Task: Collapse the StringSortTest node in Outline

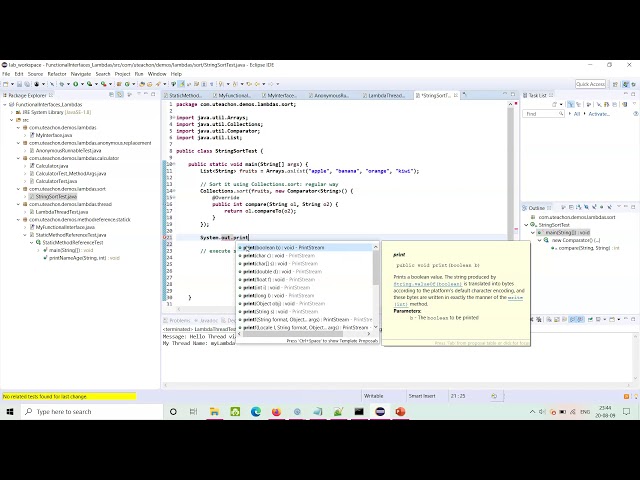Action: click(x=527, y=225)
